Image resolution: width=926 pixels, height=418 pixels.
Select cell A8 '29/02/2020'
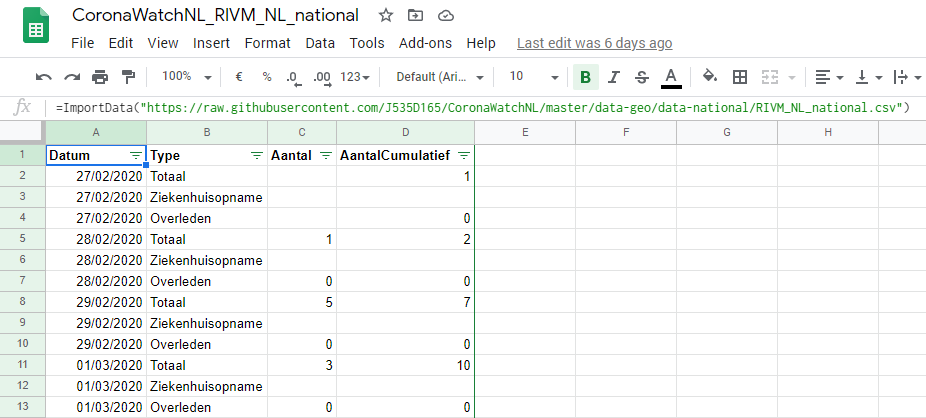click(x=96, y=302)
